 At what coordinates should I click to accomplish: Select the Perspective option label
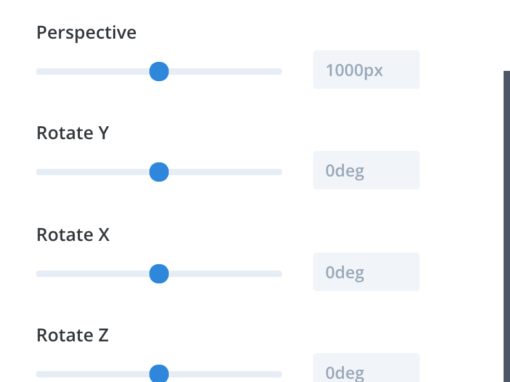(x=86, y=33)
